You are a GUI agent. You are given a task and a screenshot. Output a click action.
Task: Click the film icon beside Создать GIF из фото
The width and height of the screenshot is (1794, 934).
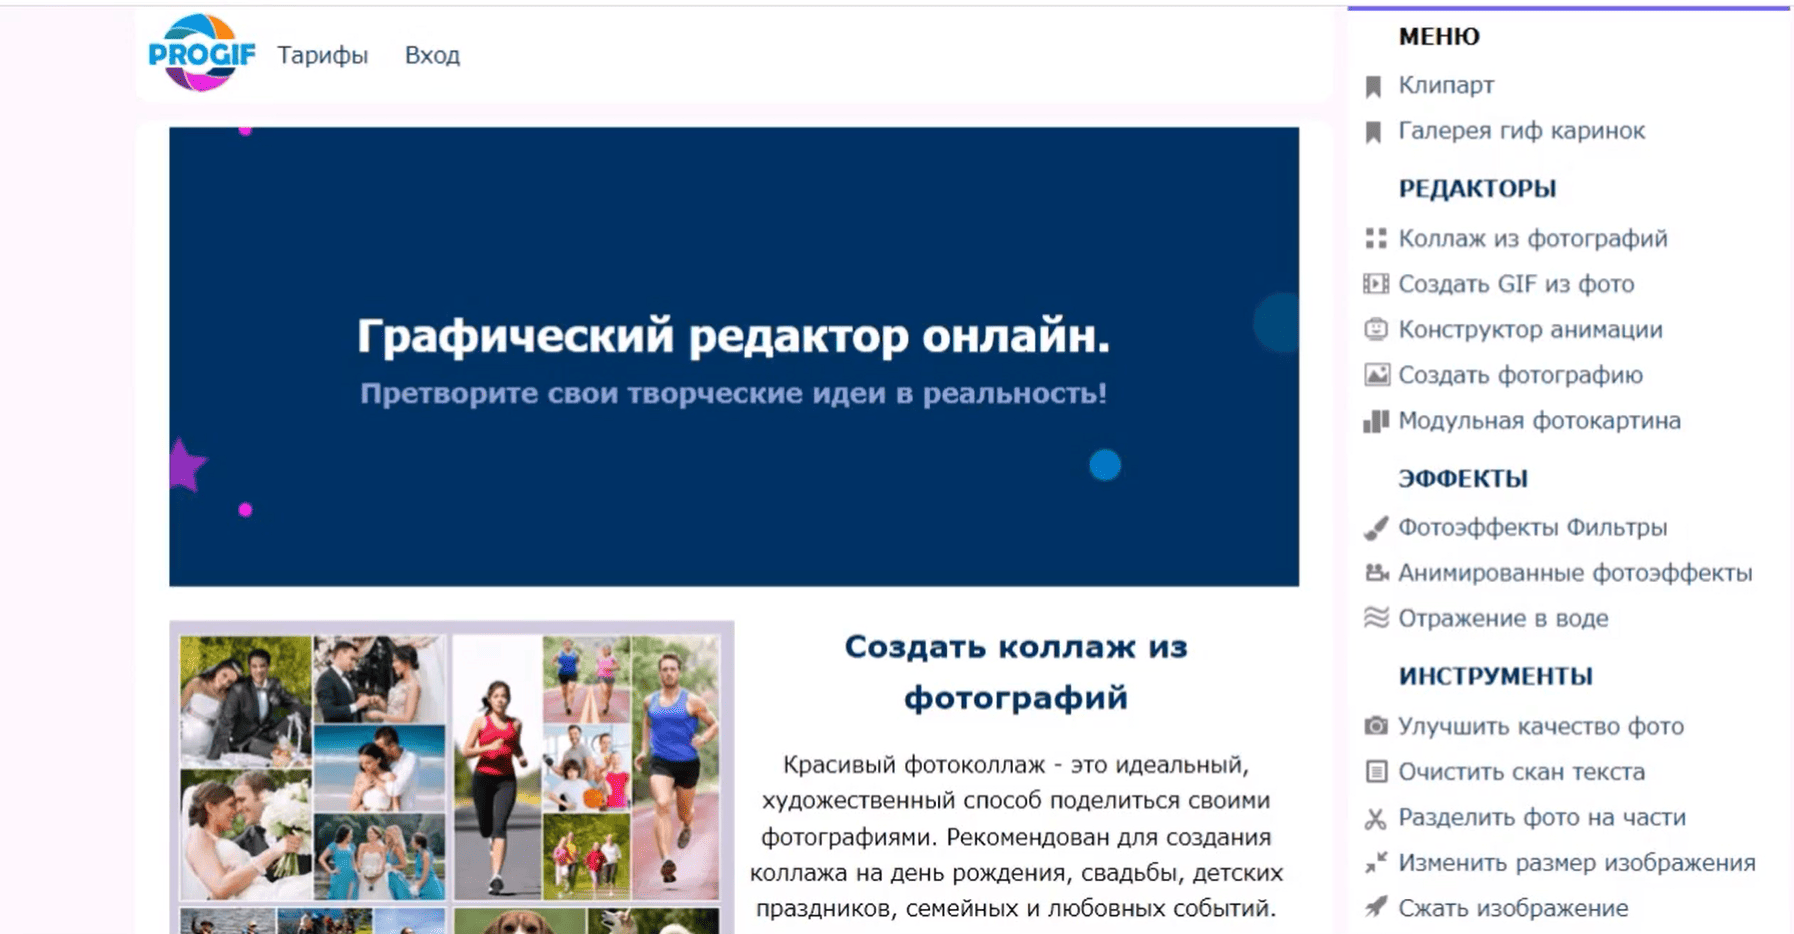point(1376,284)
